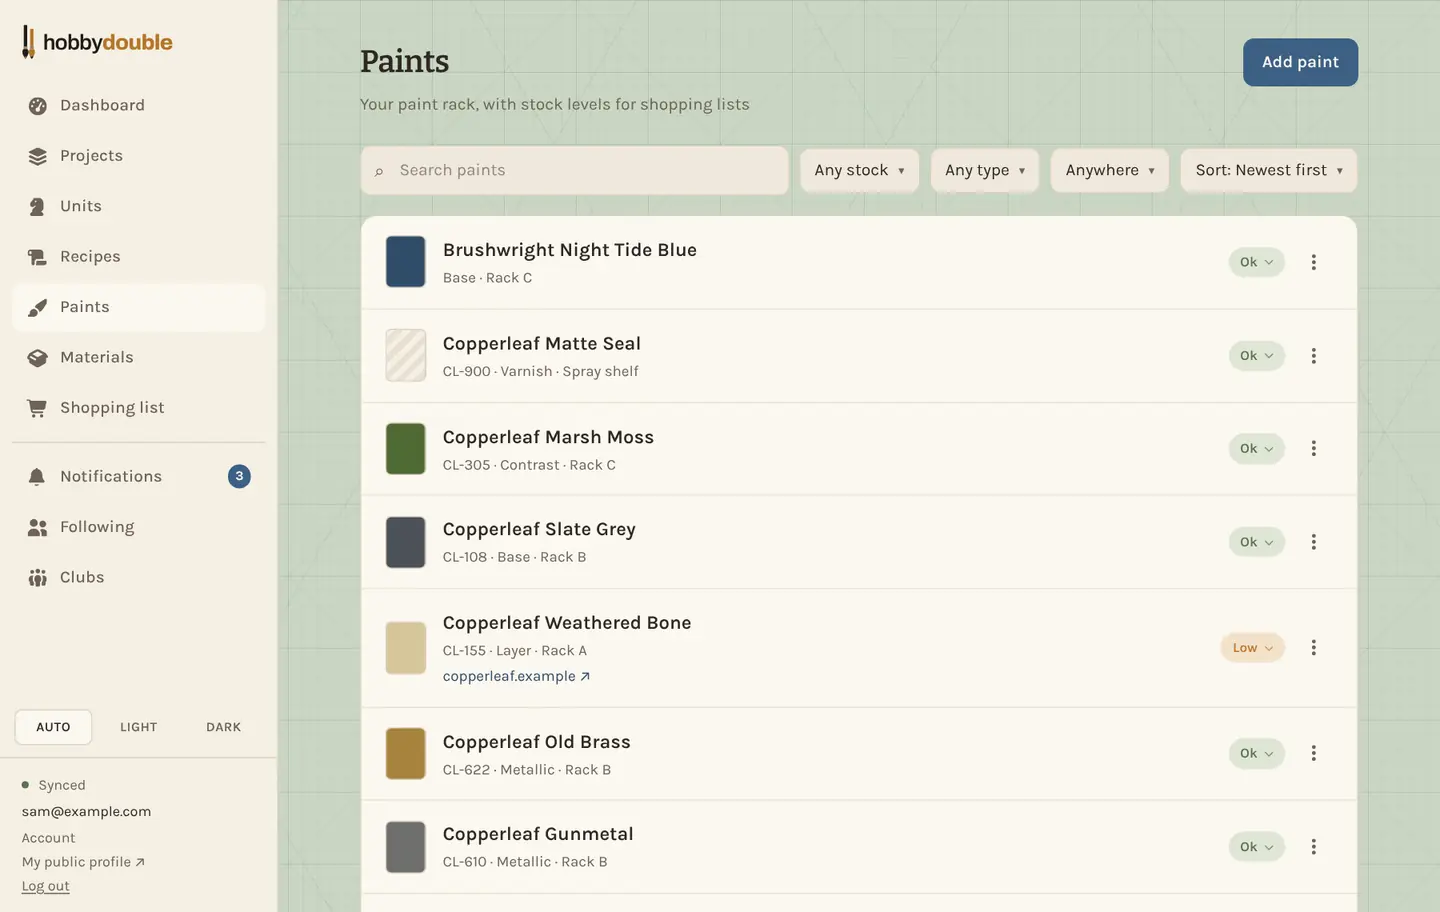Open more options for Copperleaf Marsh Moss
1440x912 pixels.
click(x=1313, y=449)
